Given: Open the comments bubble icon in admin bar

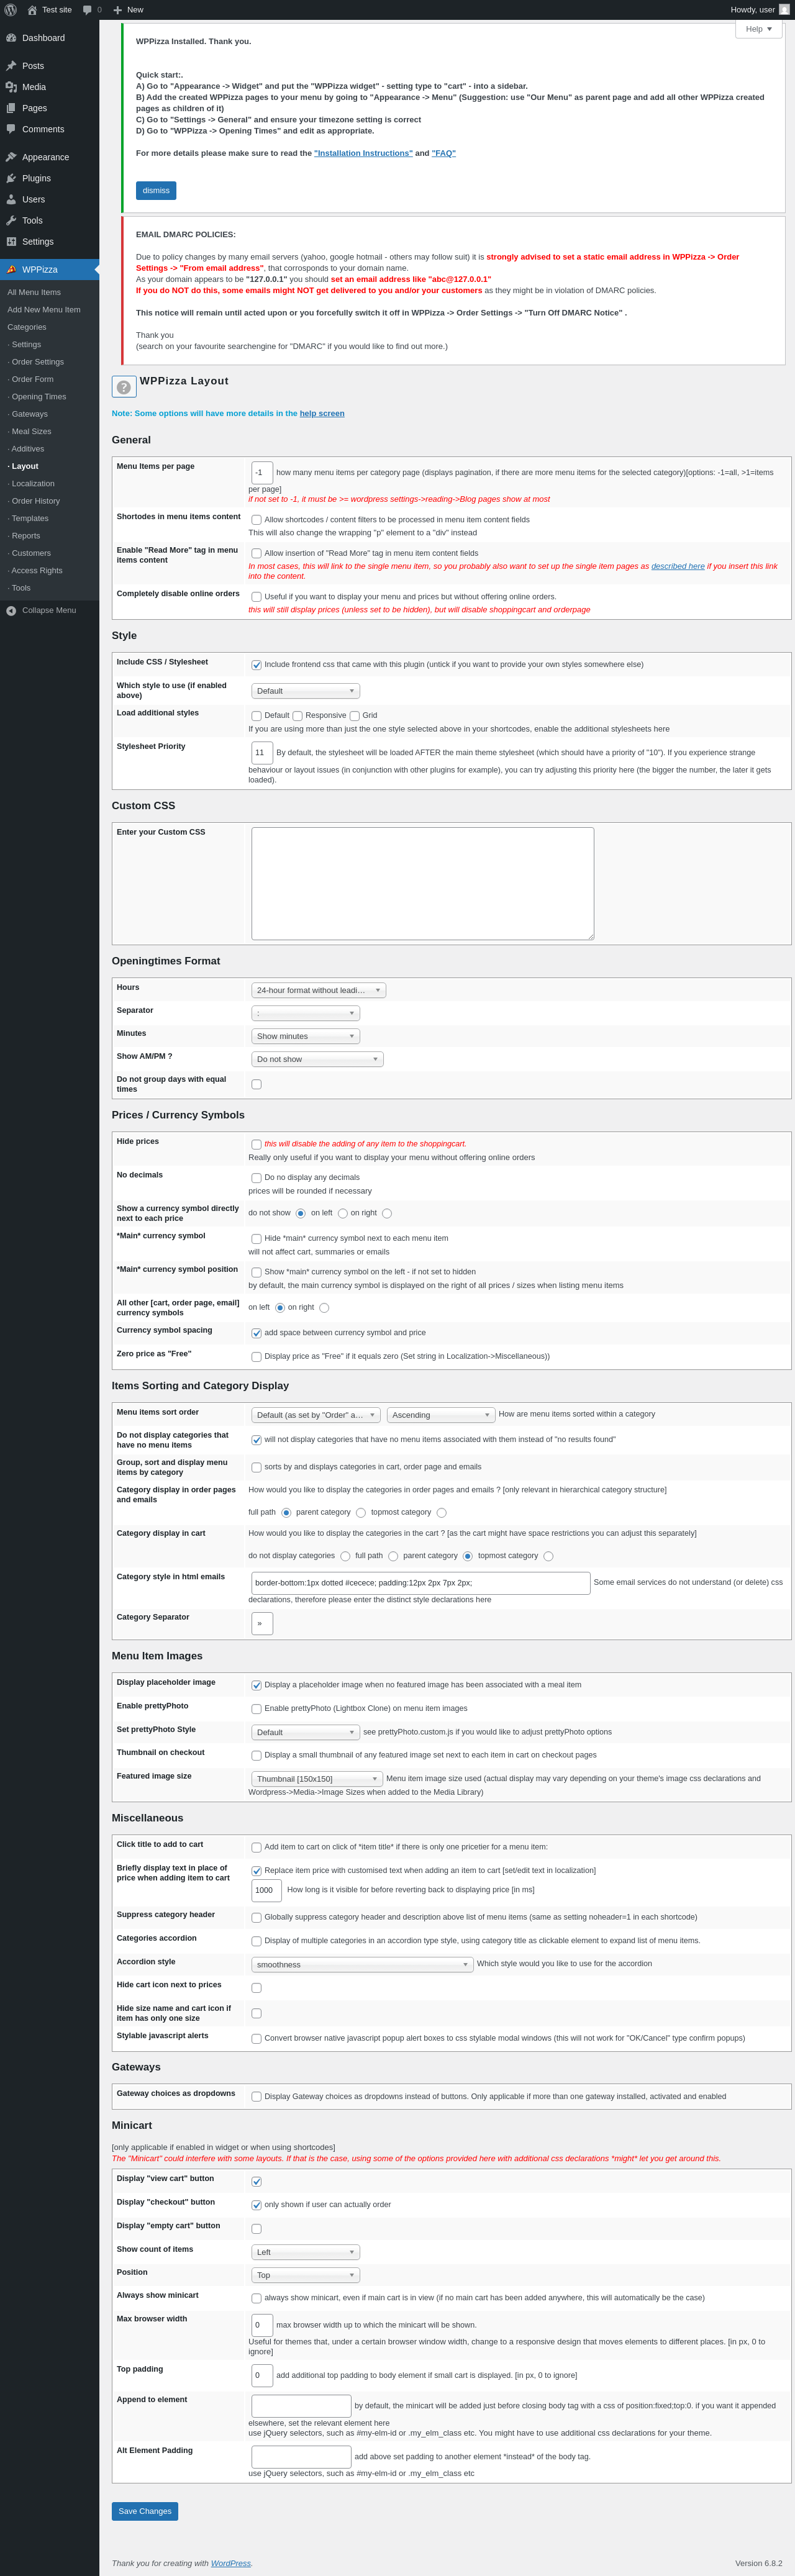Looking at the screenshot, I should pos(88,10).
